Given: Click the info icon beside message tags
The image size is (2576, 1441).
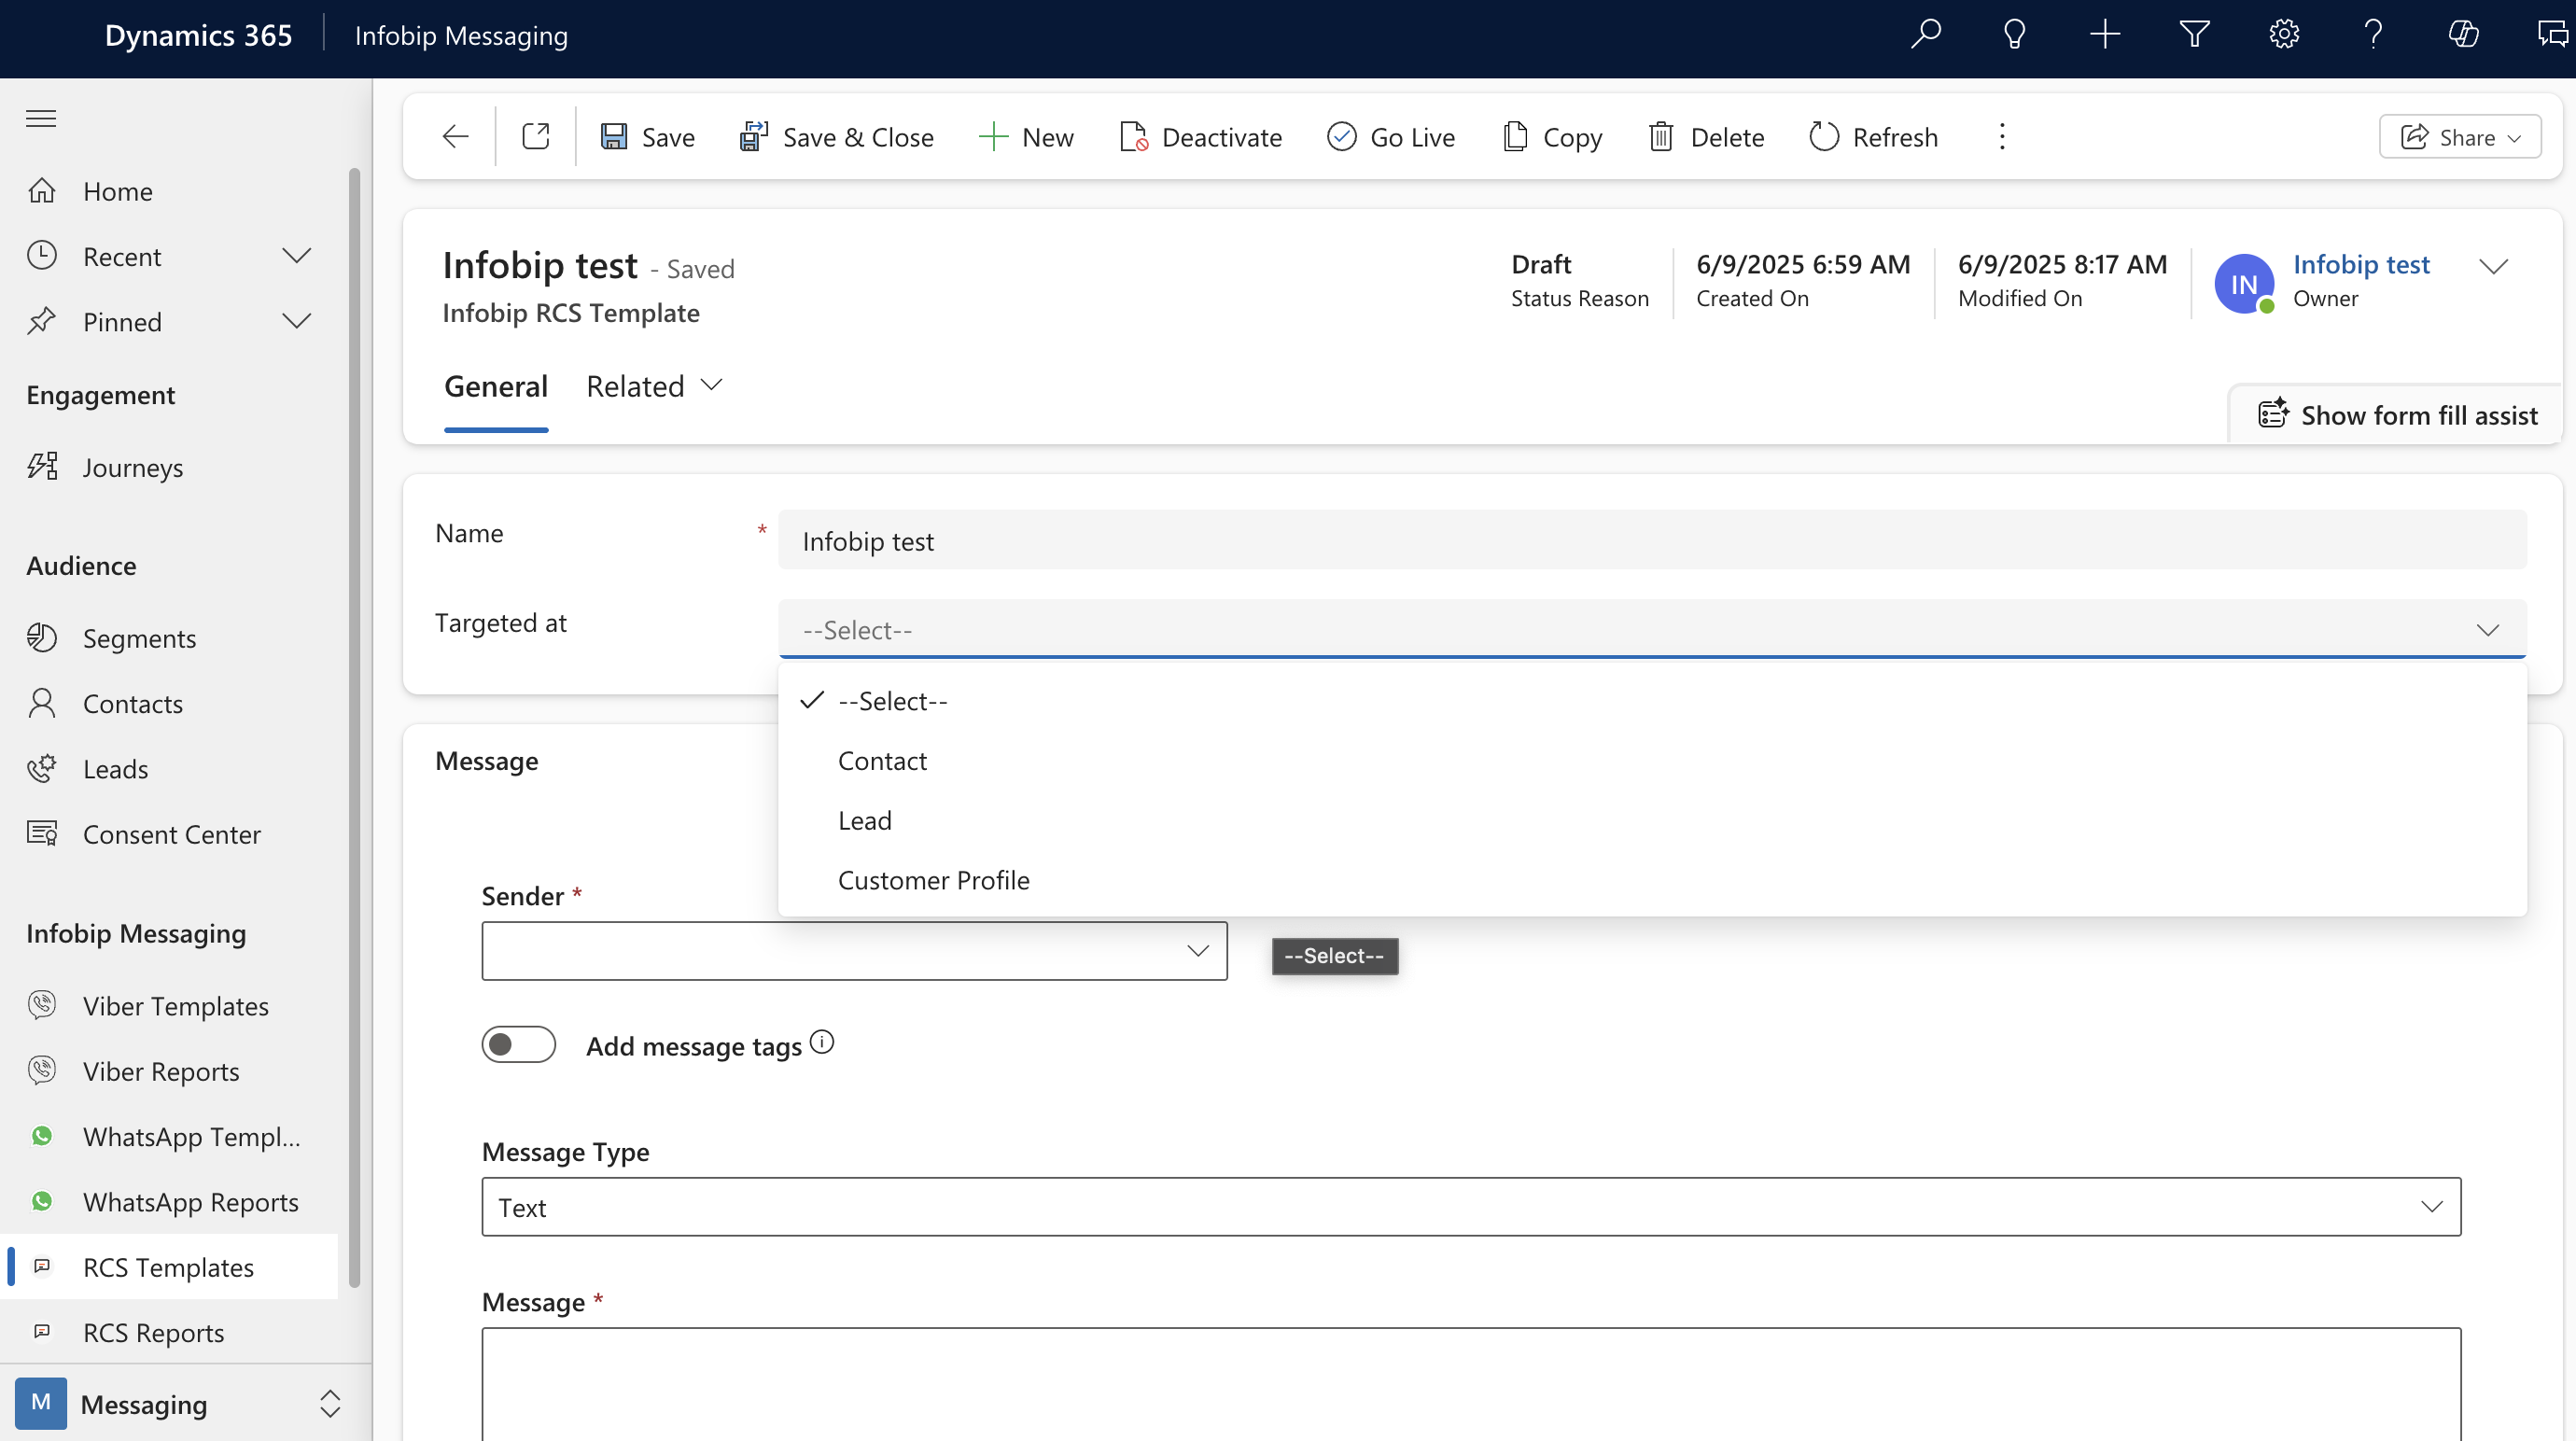Looking at the screenshot, I should 822,1042.
